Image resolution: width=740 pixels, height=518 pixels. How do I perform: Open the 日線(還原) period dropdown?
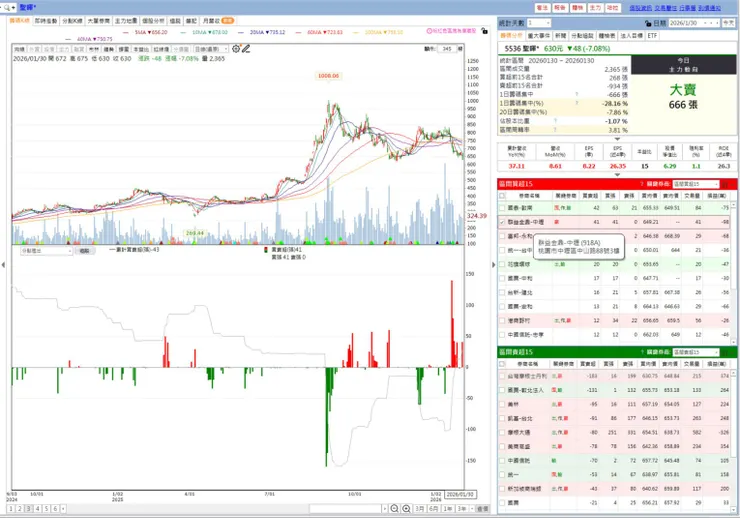pyautogui.click(x=210, y=49)
